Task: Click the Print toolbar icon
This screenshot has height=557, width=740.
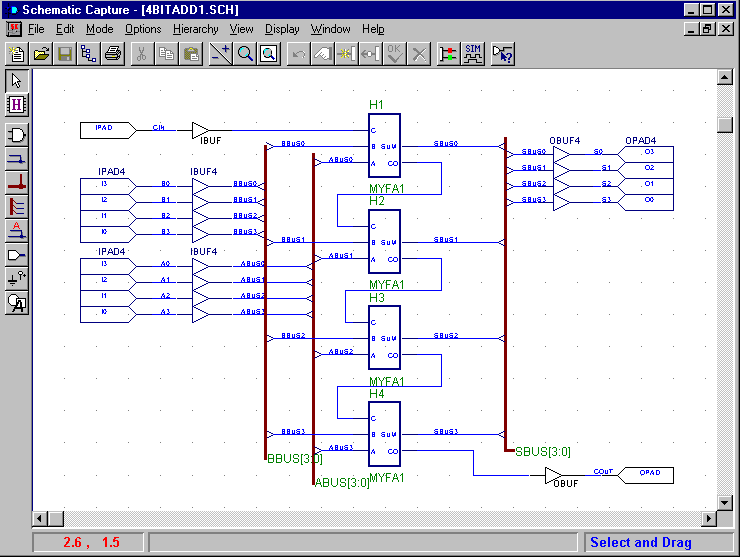Action: pos(113,54)
